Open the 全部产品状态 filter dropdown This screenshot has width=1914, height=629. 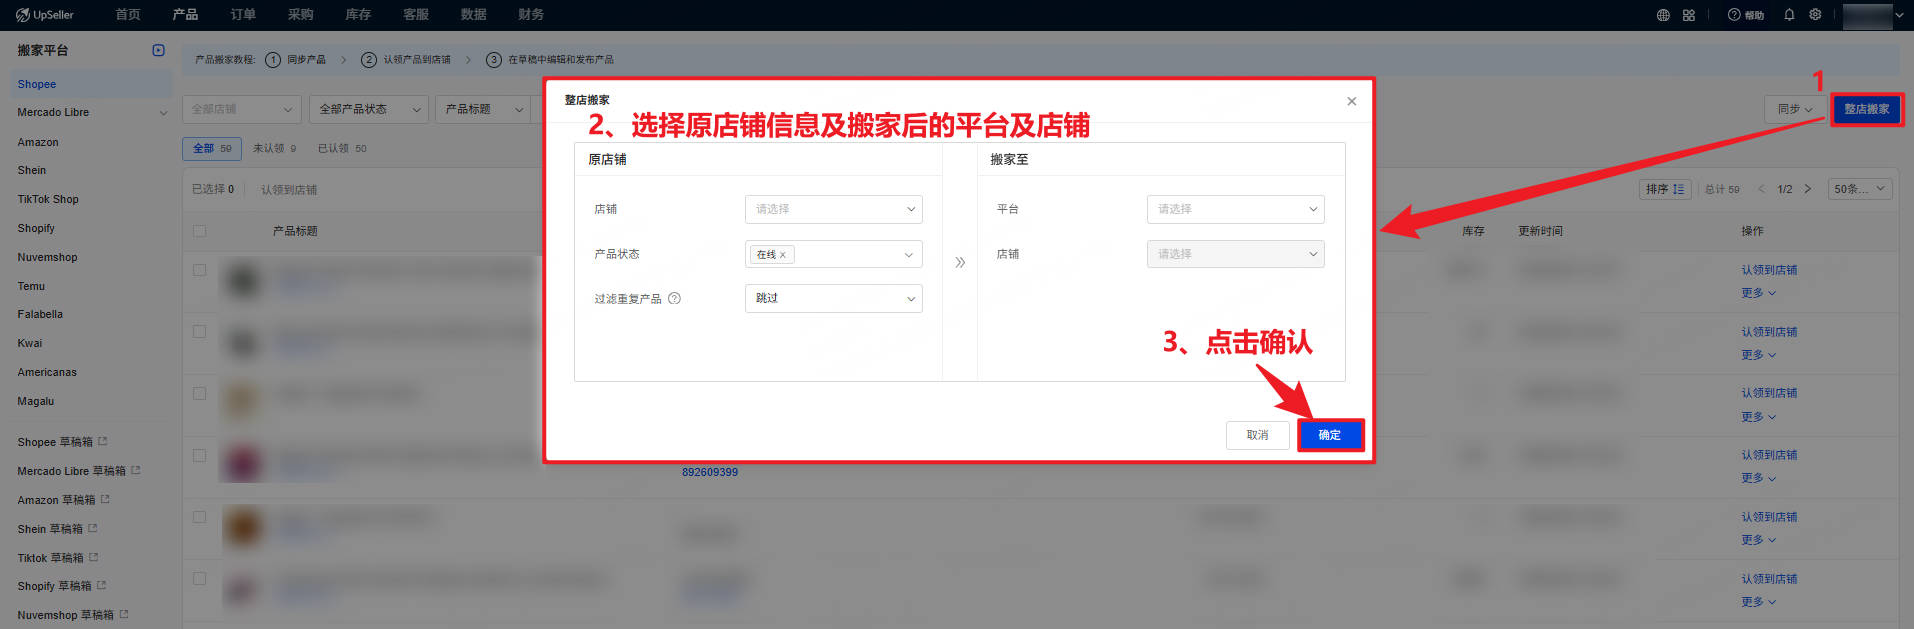pyautogui.click(x=369, y=109)
